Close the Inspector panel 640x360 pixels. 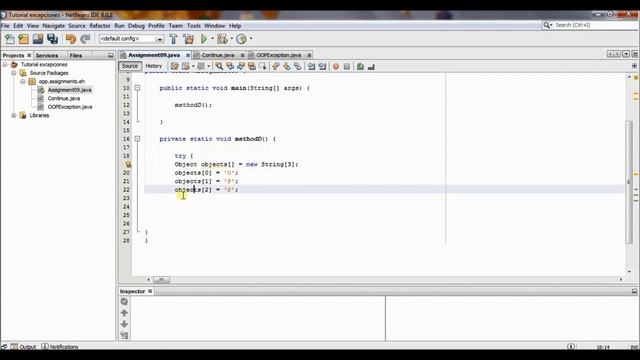pos(150,291)
